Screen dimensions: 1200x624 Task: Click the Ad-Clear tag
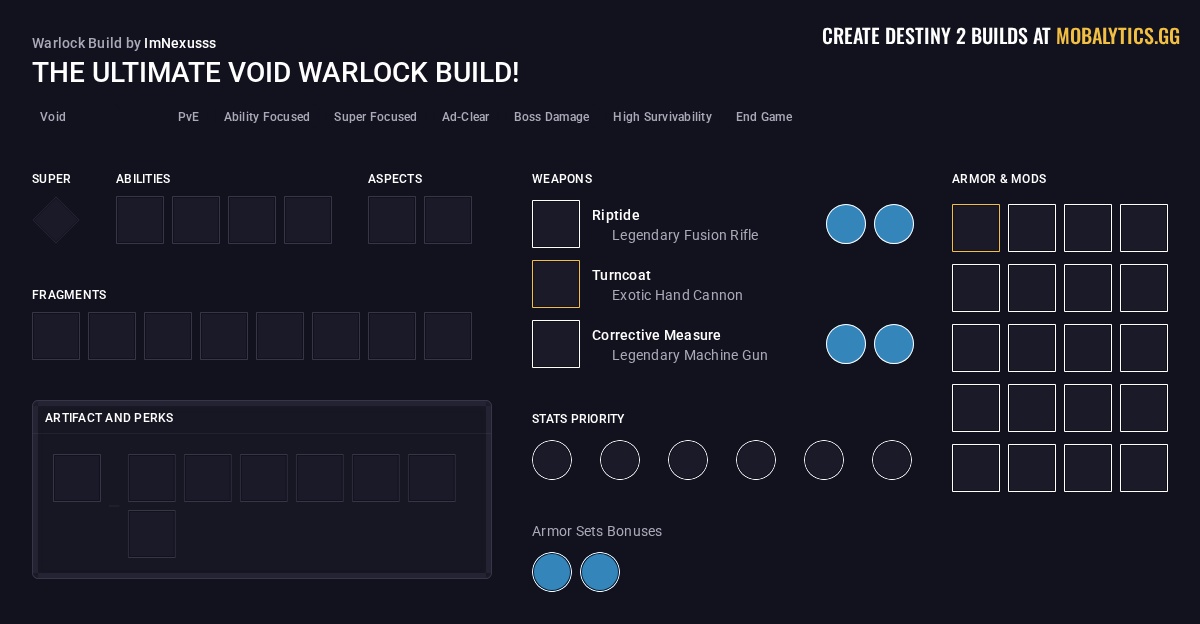coord(466,117)
